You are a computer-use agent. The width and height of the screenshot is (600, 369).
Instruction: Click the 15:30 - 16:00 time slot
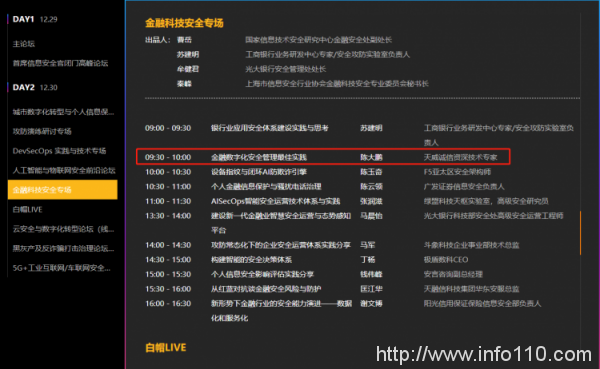point(168,289)
